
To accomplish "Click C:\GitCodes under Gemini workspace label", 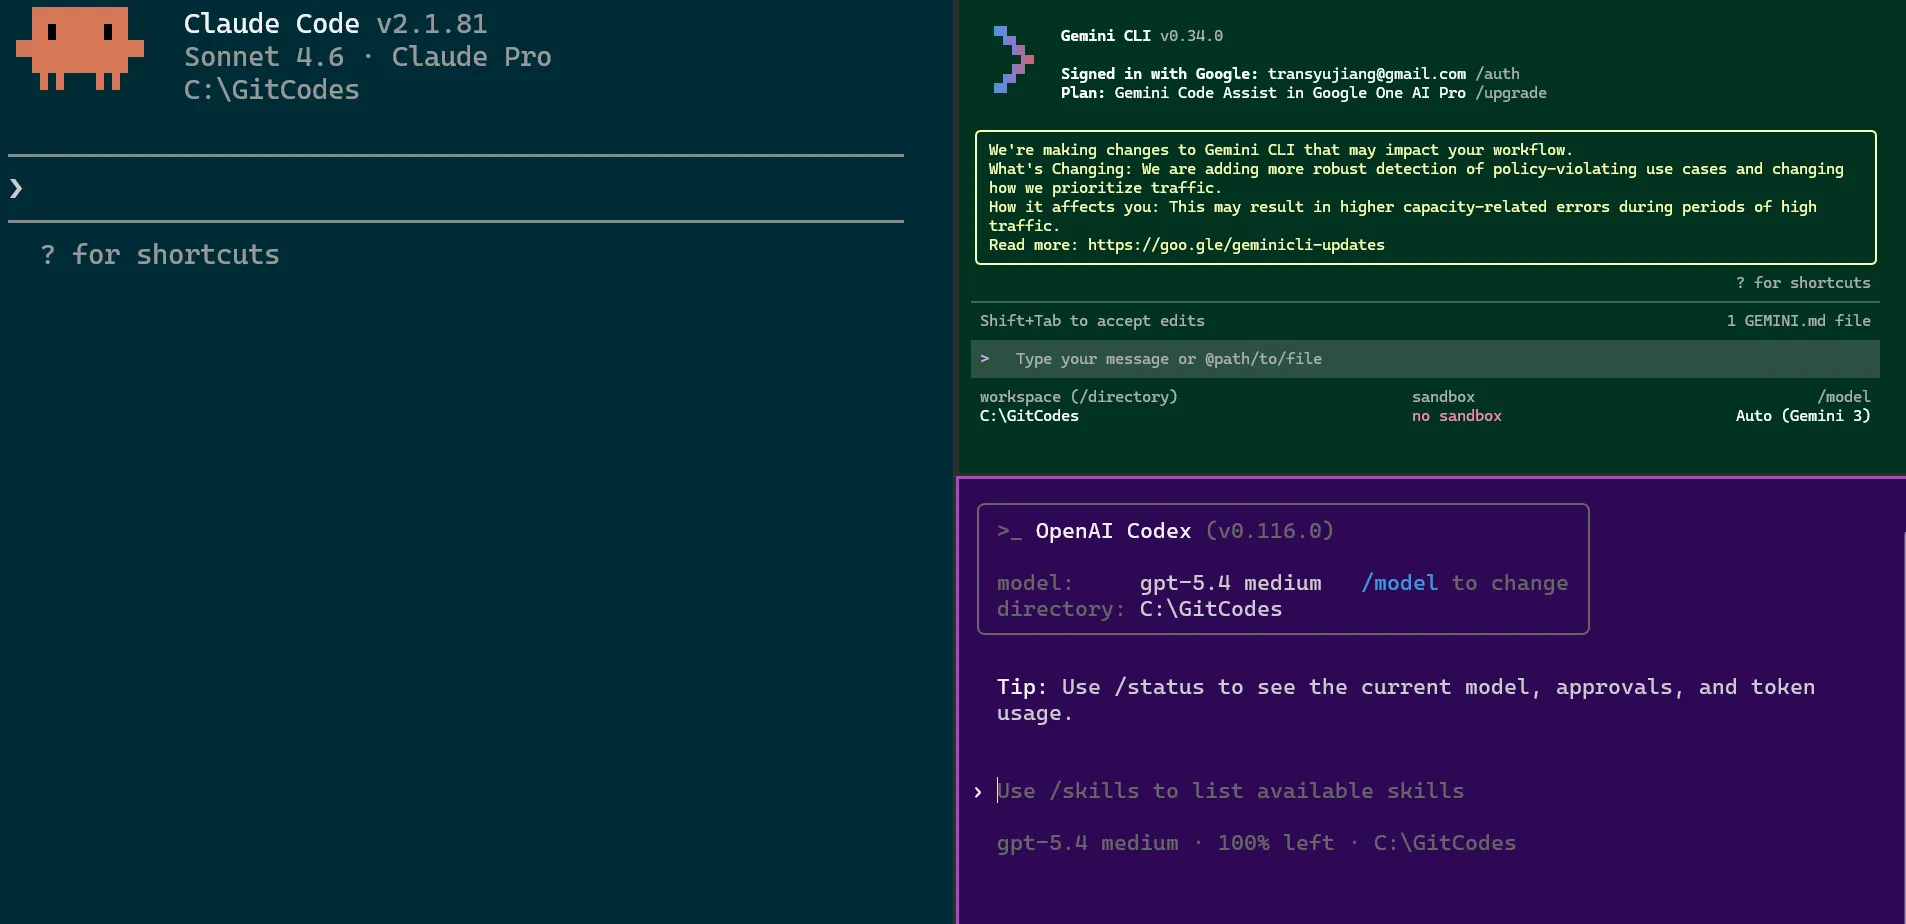I will coord(1029,416).
